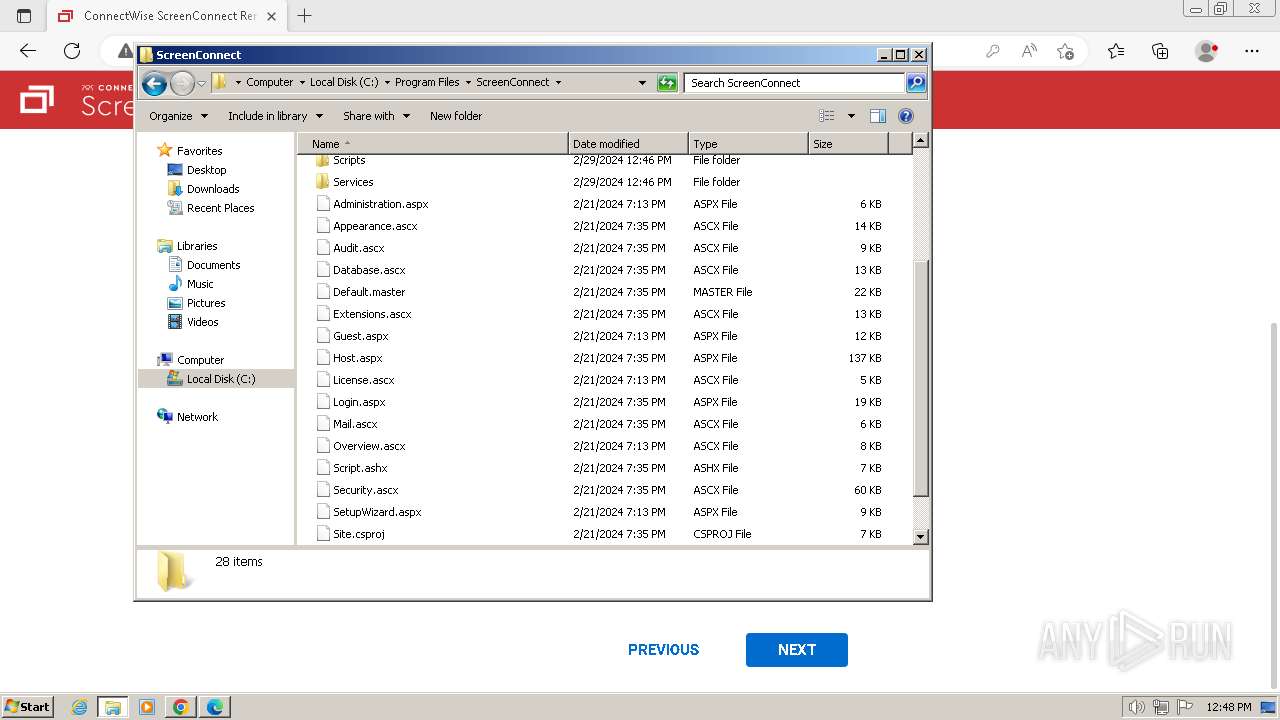Open Include in library menu

(274, 116)
